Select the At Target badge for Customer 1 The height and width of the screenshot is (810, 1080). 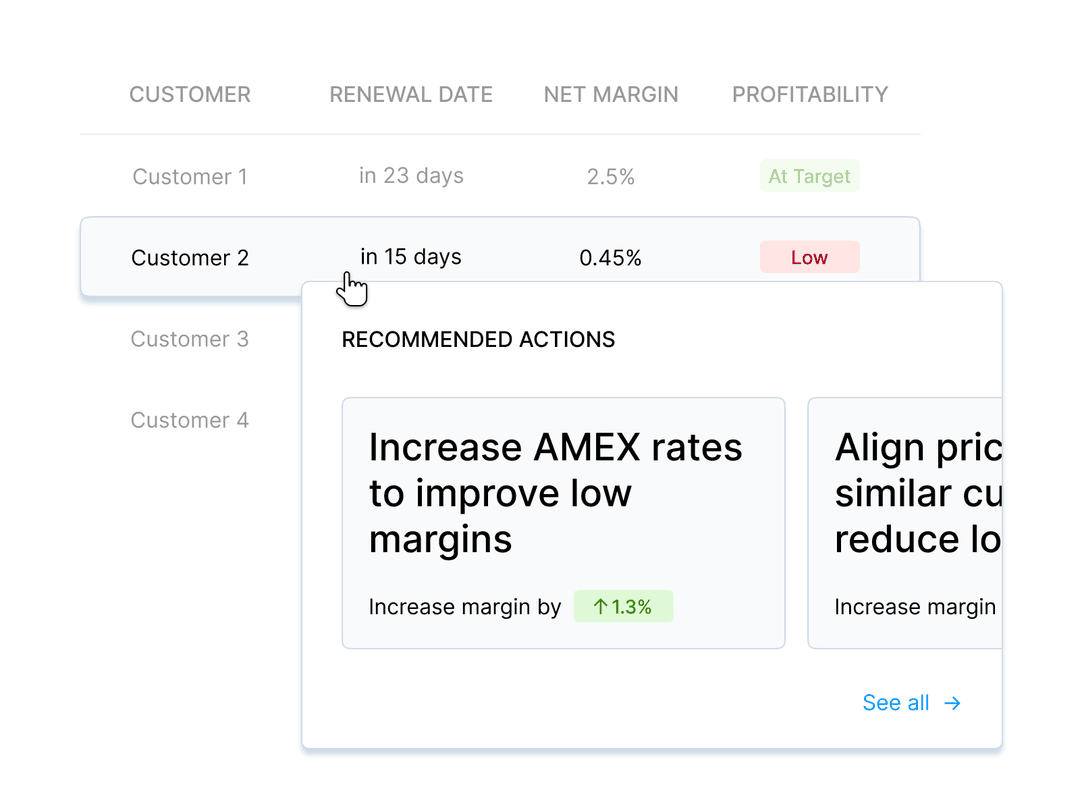[x=809, y=176]
